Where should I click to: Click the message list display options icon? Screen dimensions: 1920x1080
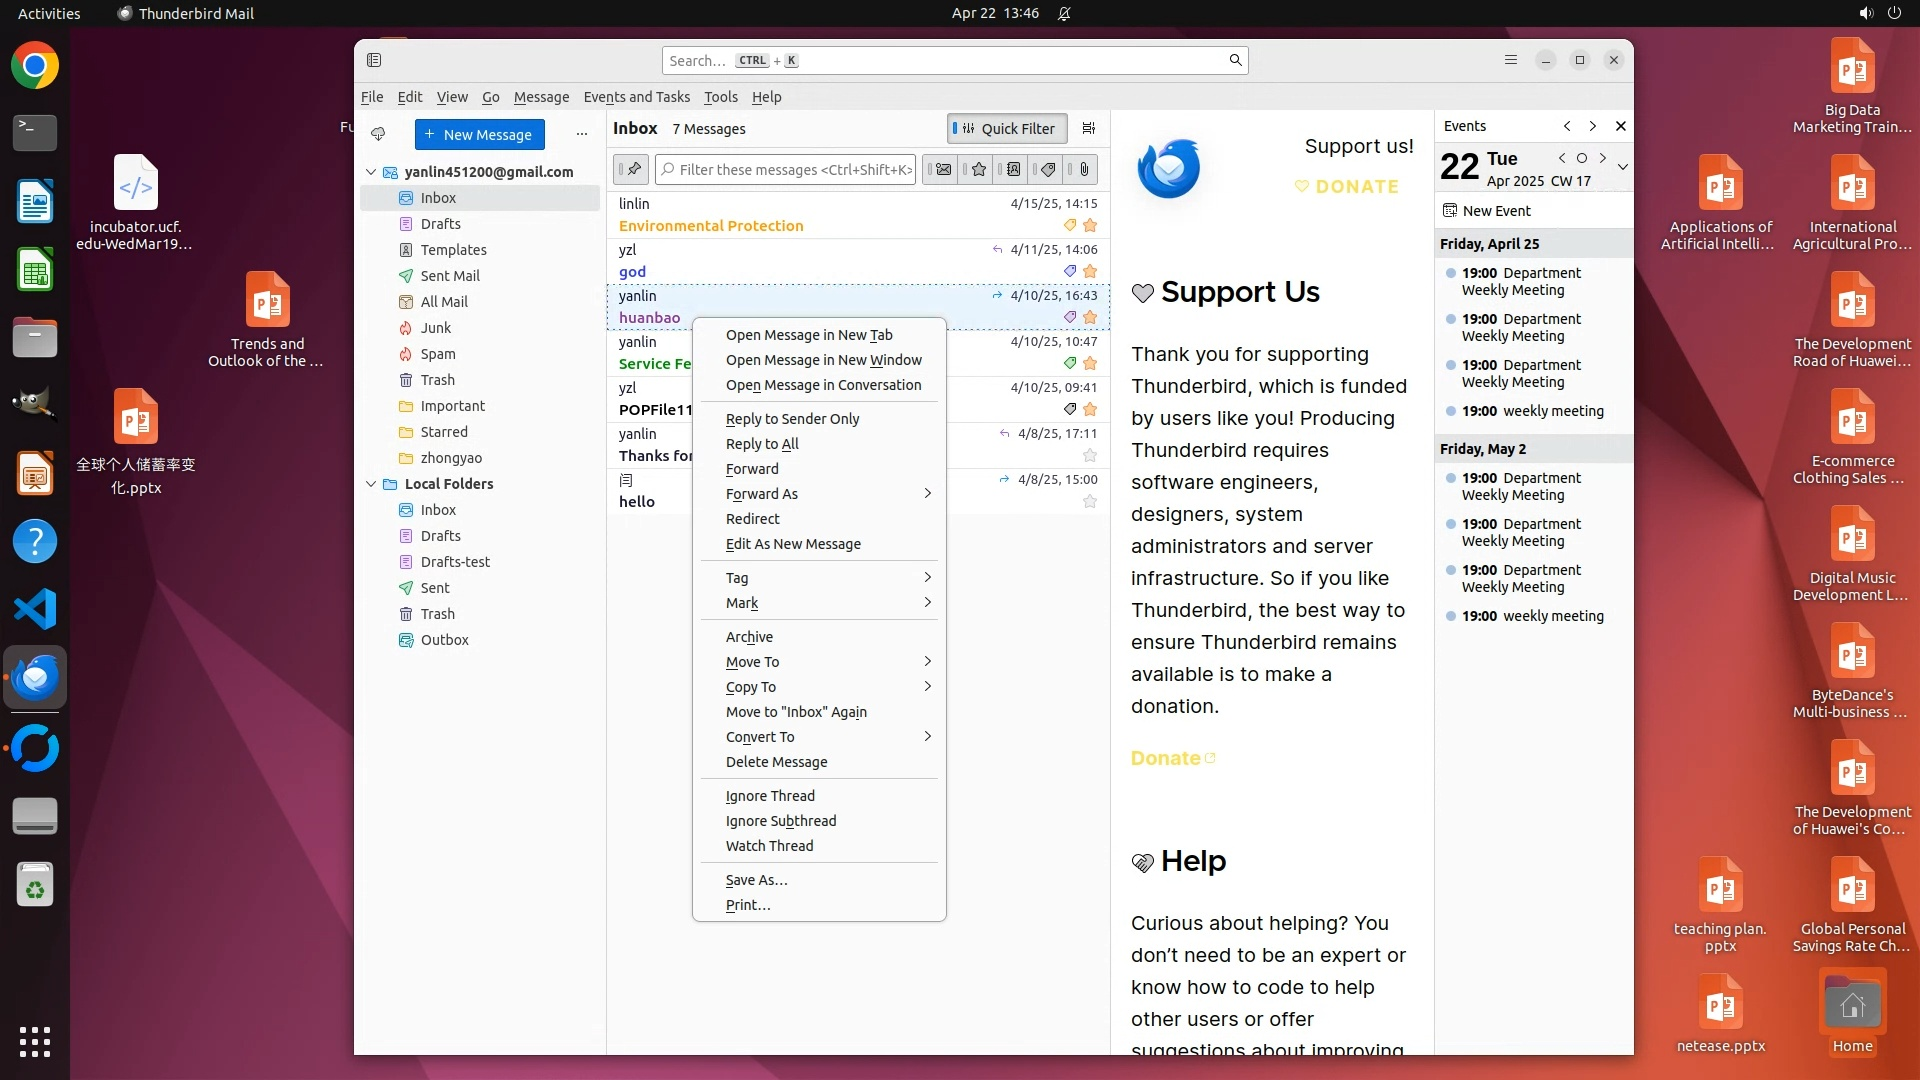[1089, 128]
